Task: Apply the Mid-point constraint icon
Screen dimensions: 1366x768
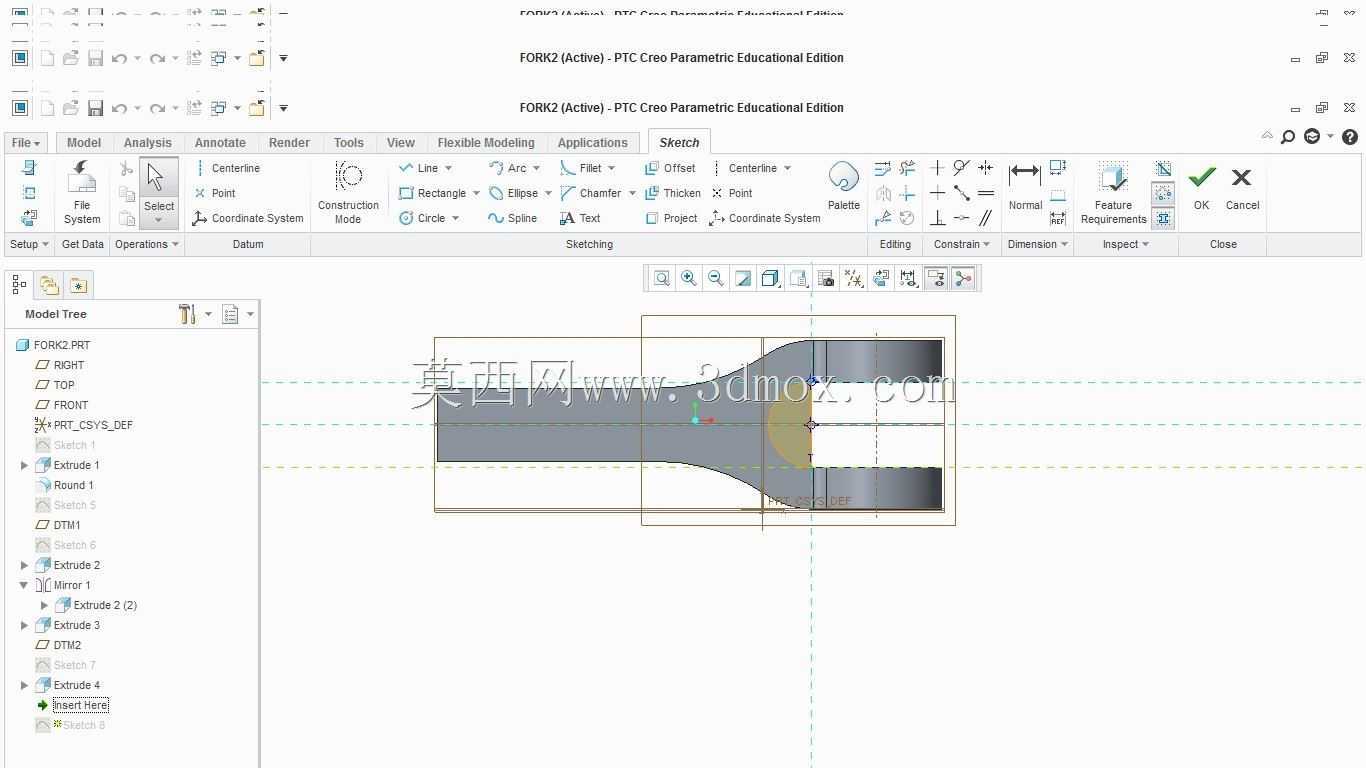Action: [x=961, y=193]
